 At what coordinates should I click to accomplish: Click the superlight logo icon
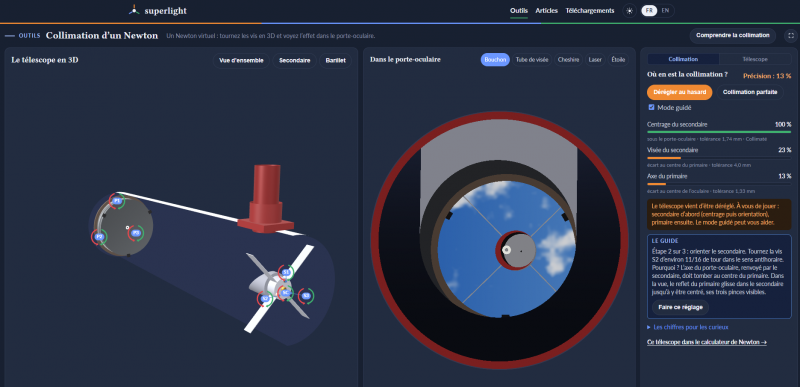point(134,10)
